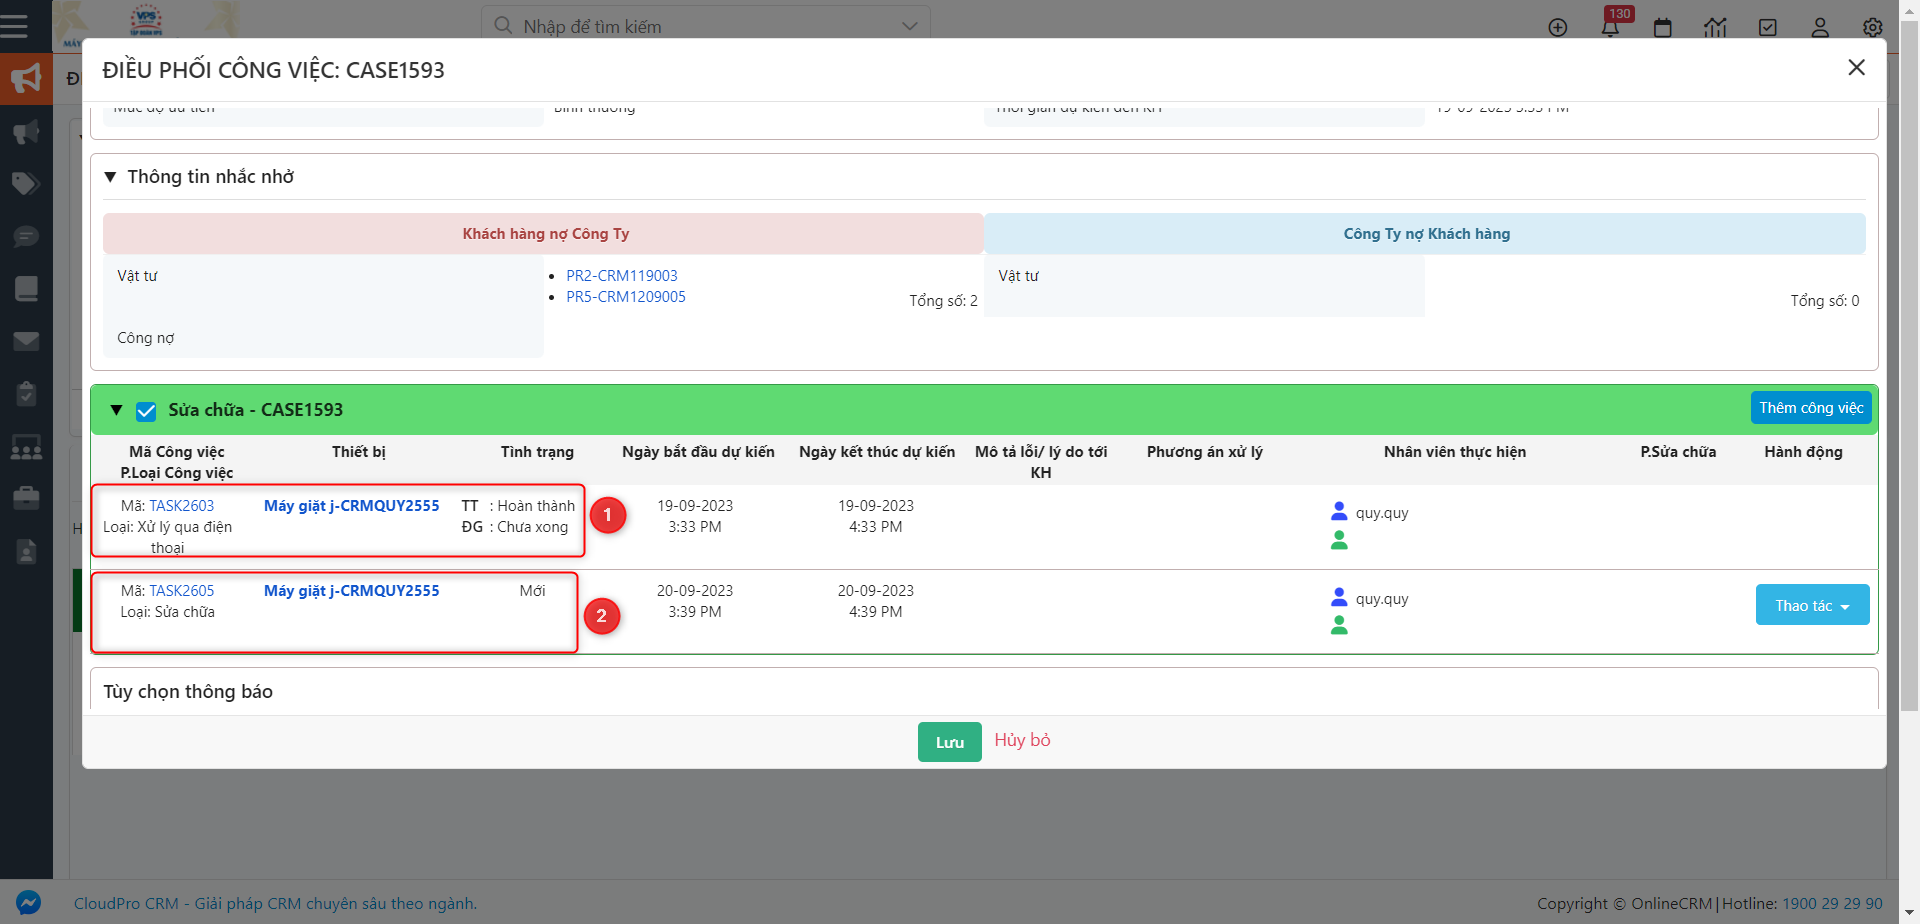1920x924 pixels.
Task: Open the notifications bell with 130 badge
Action: [x=1610, y=26]
